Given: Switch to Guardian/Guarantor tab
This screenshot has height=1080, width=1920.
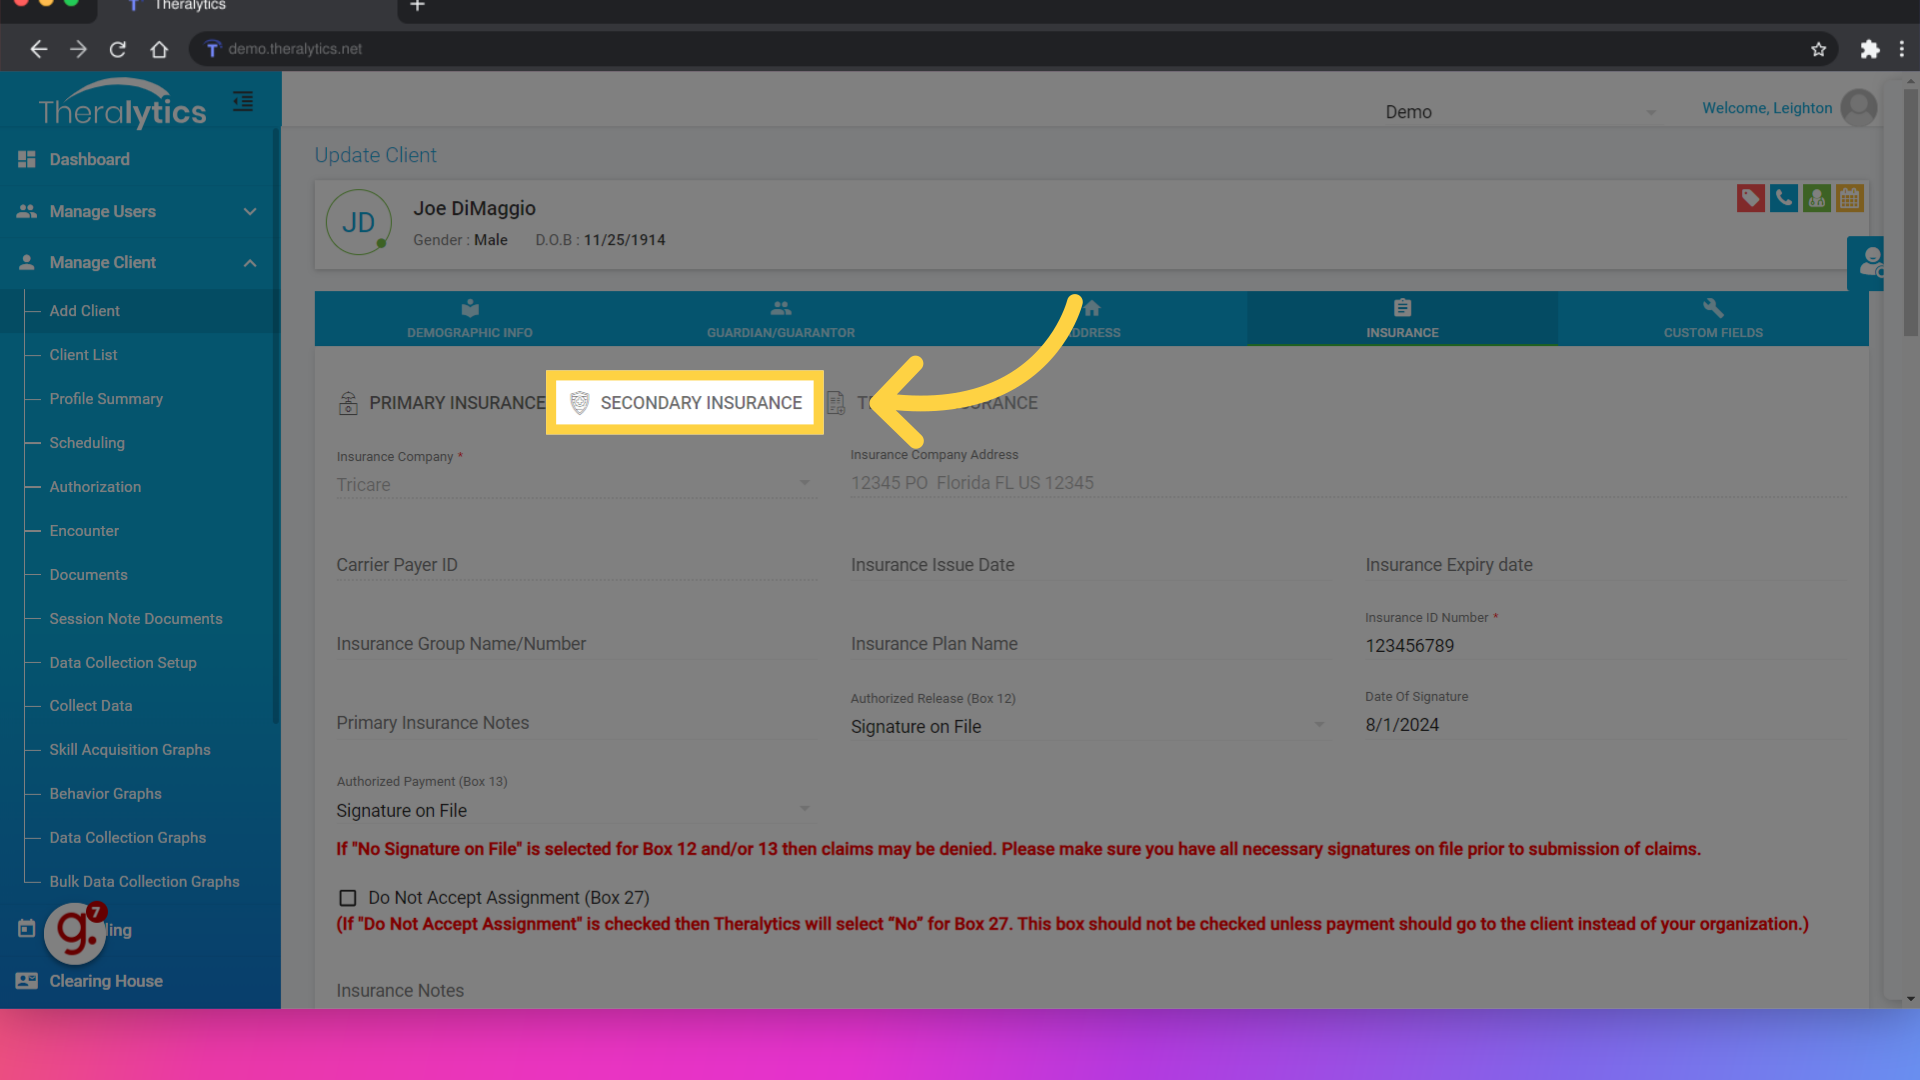Looking at the screenshot, I should pos(781,319).
